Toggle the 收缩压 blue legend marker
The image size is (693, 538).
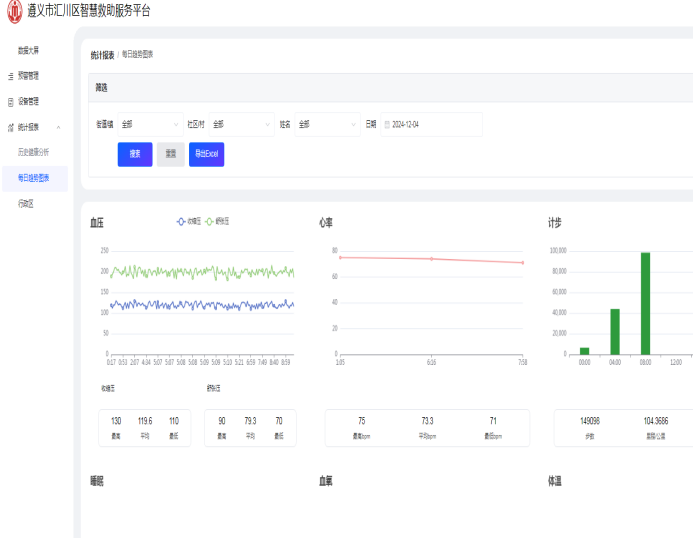pyautogui.click(x=181, y=221)
